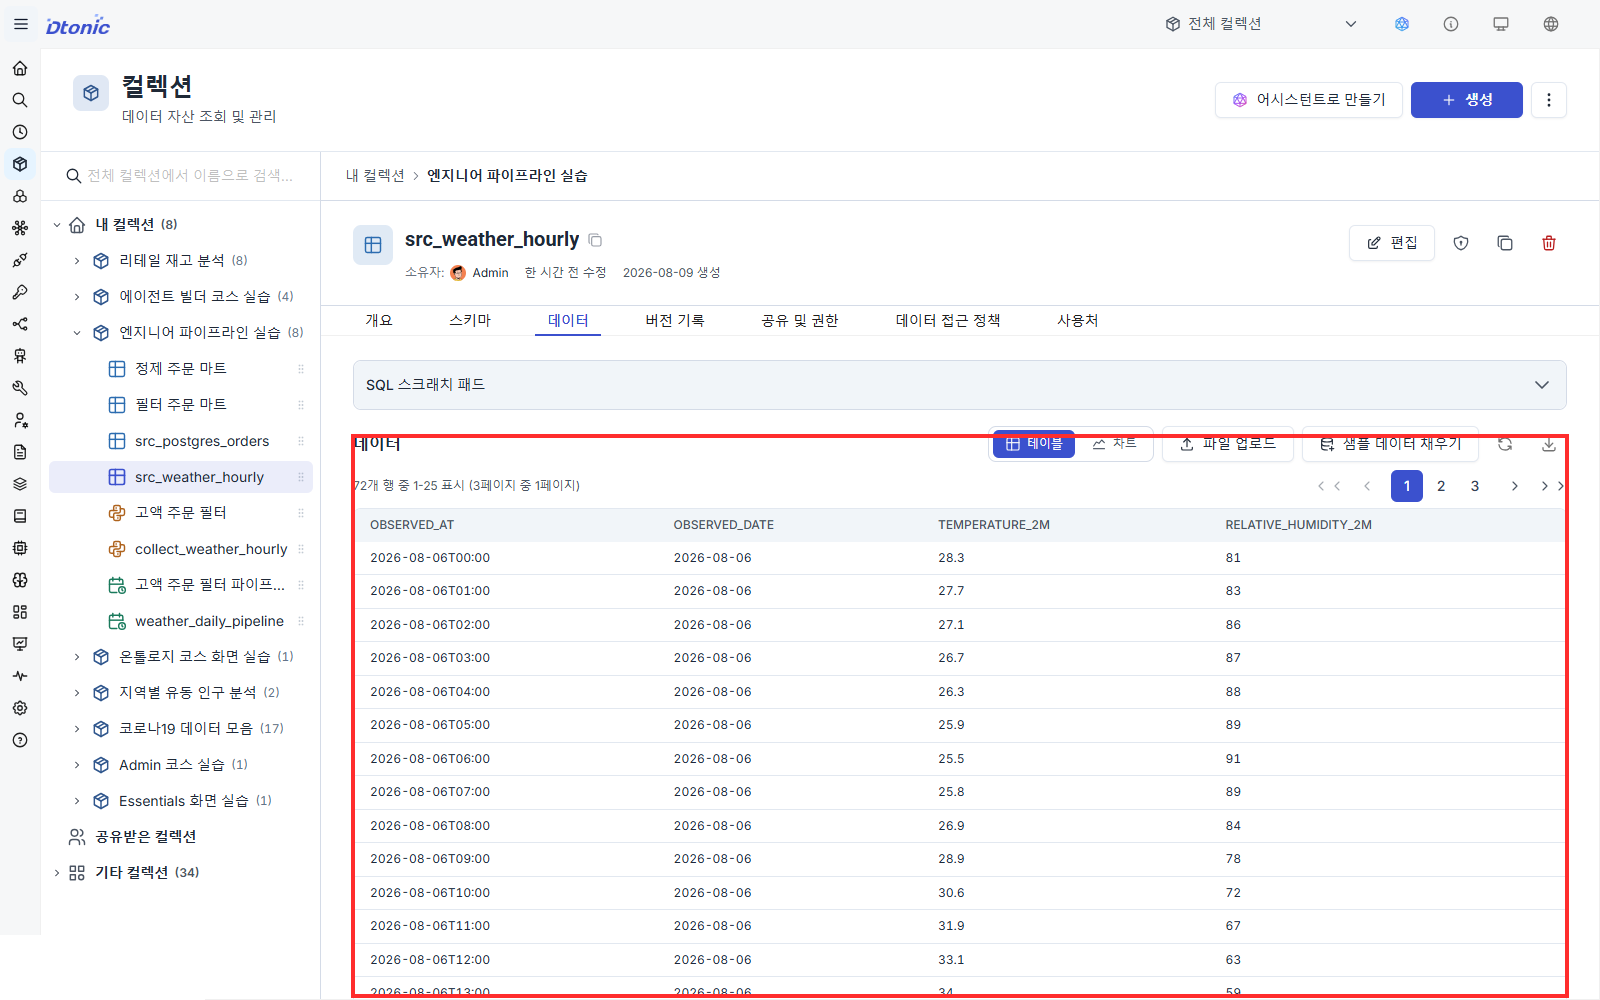The height and width of the screenshot is (1000, 1600).
Task: Click 내 컬렉션 breadcrumb link
Action: (x=375, y=176)
